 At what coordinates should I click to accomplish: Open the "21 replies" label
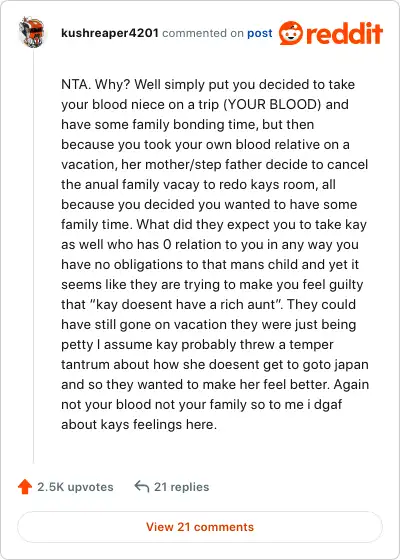pos(181,487)
